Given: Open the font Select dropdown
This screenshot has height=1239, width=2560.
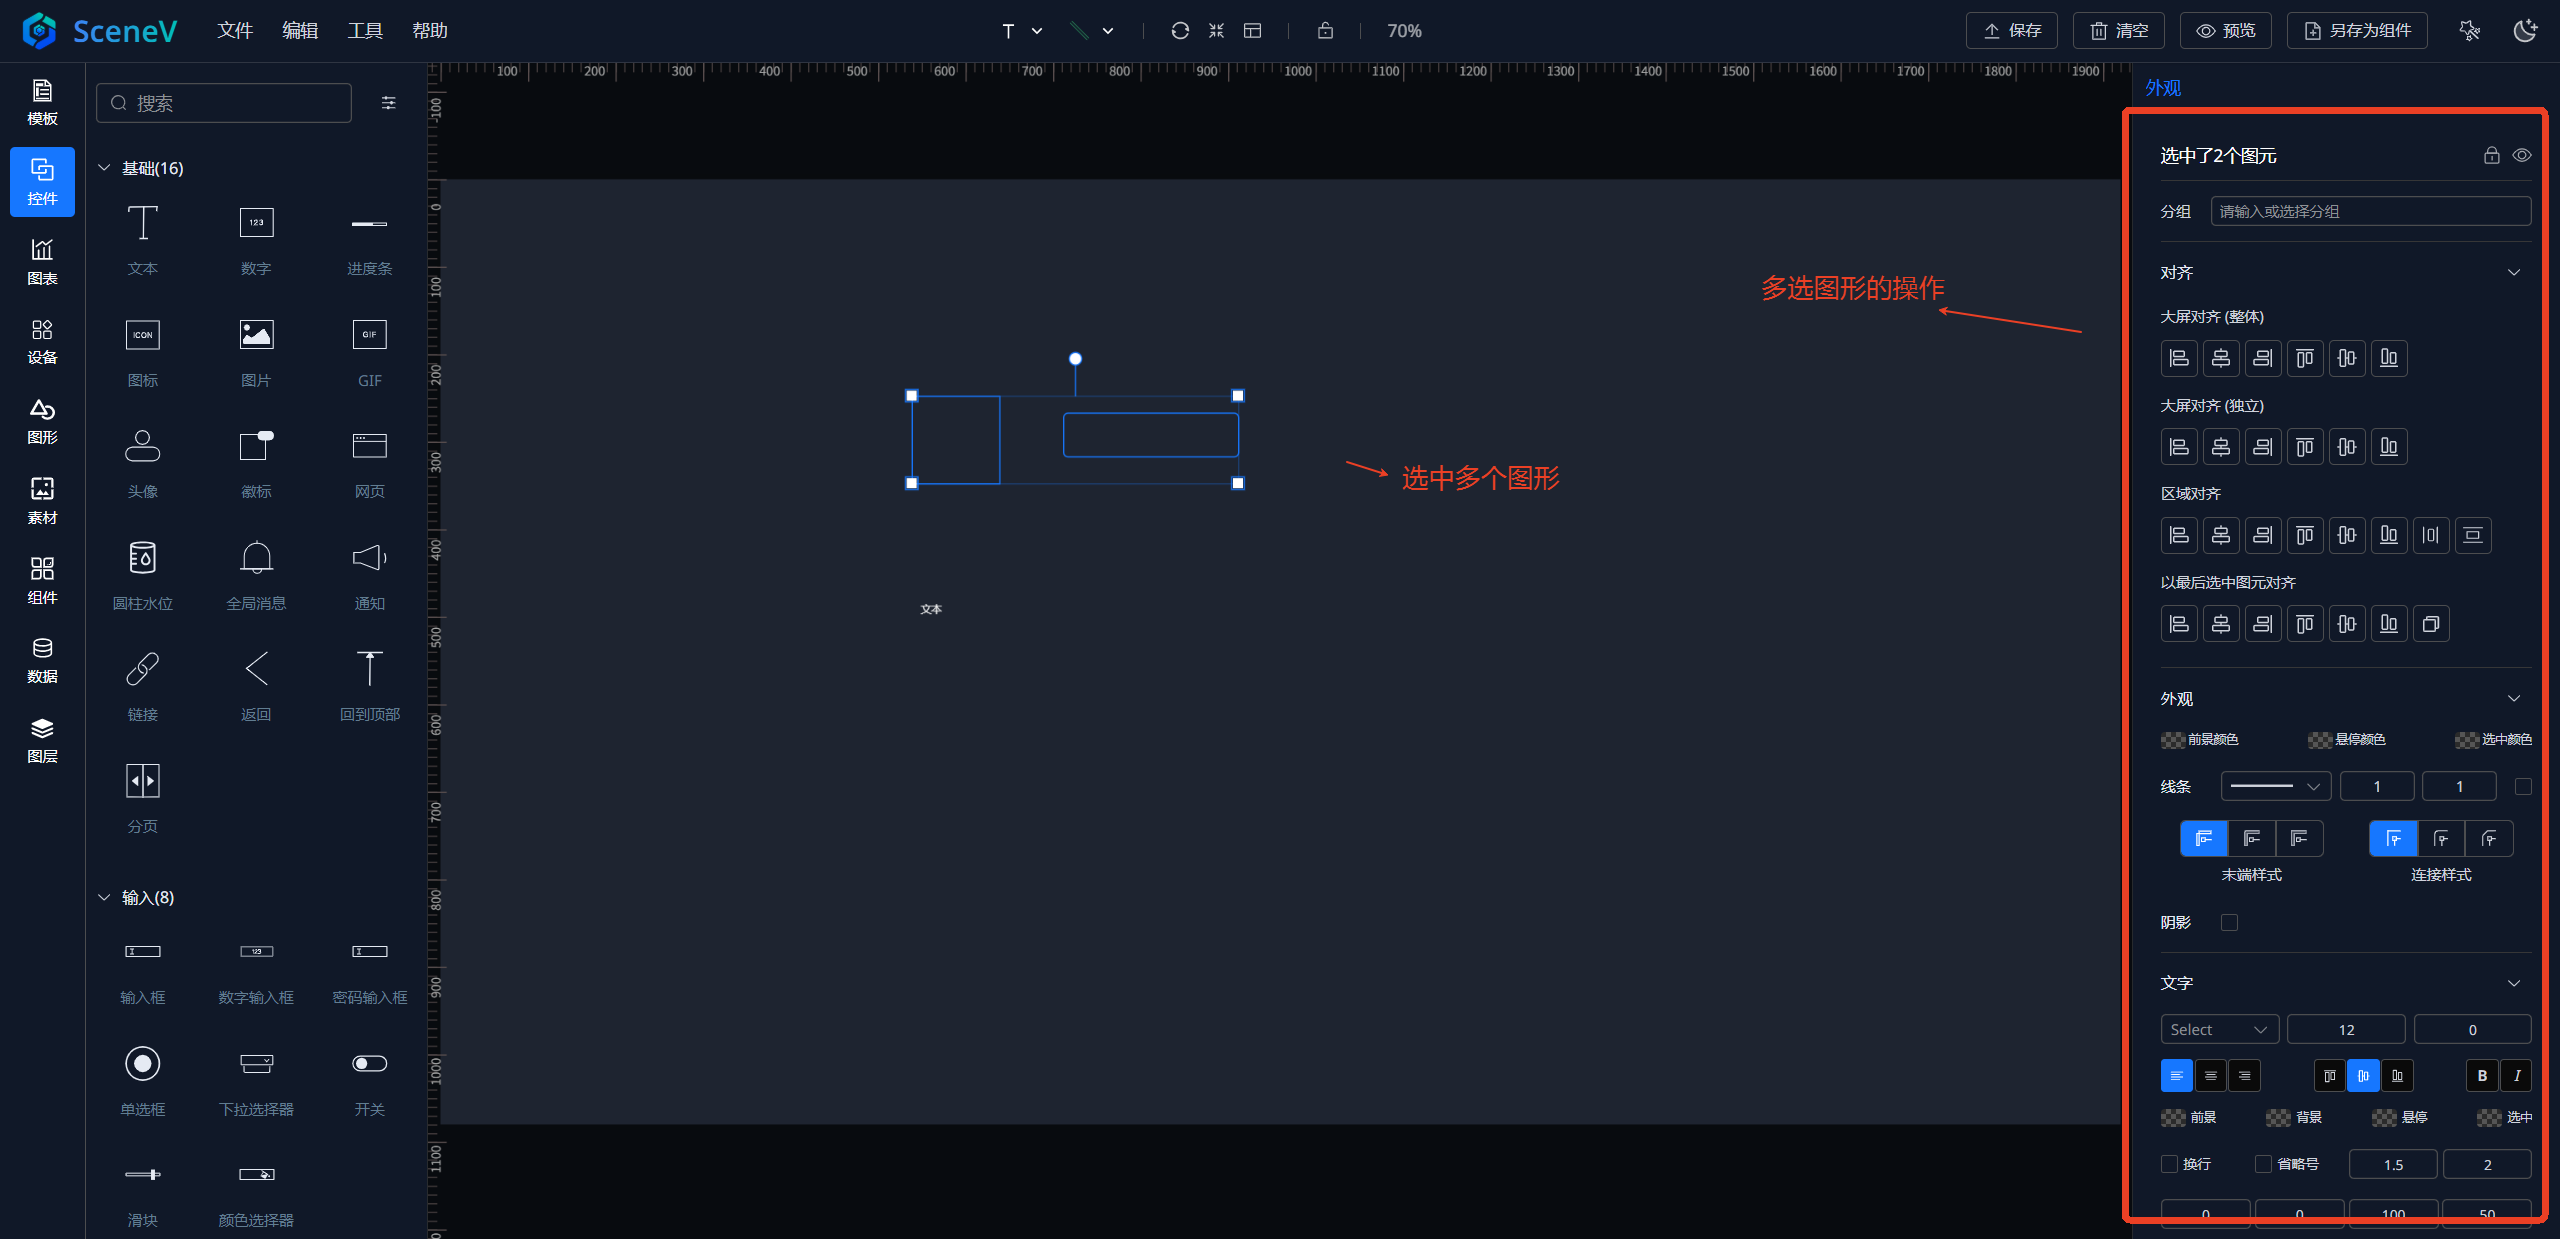Looking at the screenshot, I should (x=2219, y=1030).
